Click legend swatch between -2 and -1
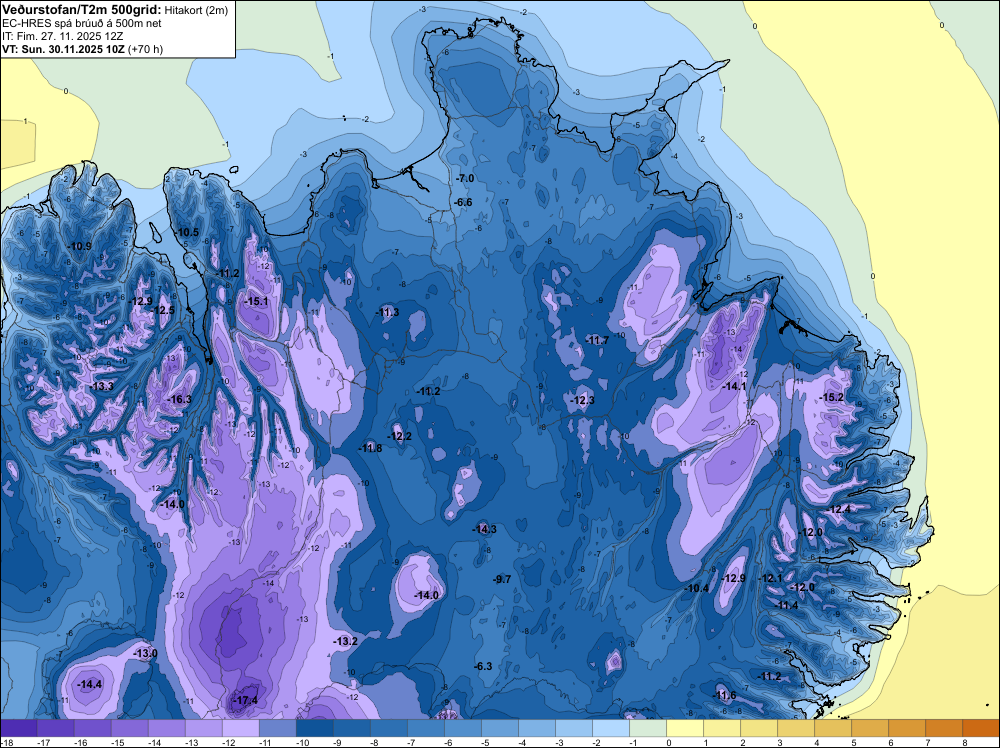This screenshot has width=1000, height=748. pos(610,728)
